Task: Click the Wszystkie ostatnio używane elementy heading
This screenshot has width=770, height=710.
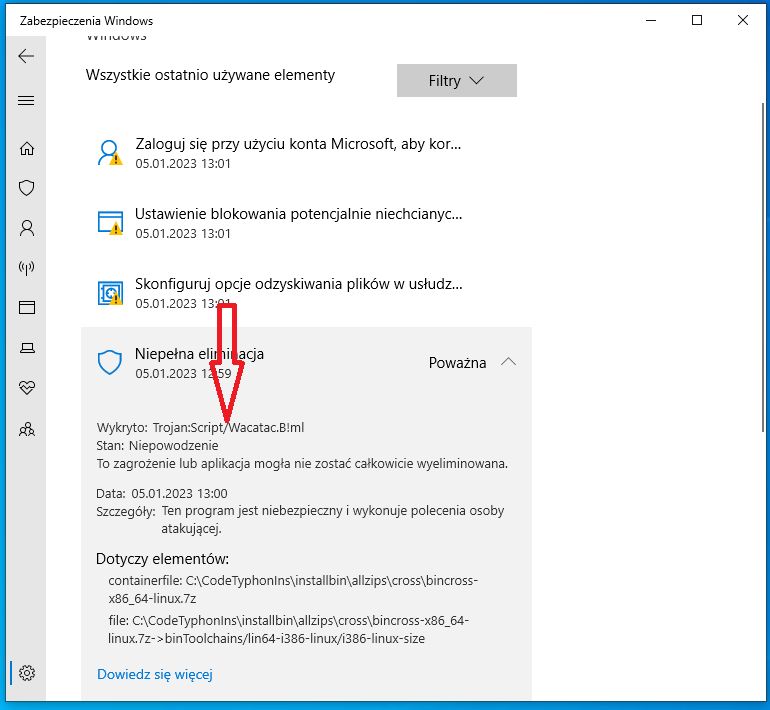Action: pos(210,75)
